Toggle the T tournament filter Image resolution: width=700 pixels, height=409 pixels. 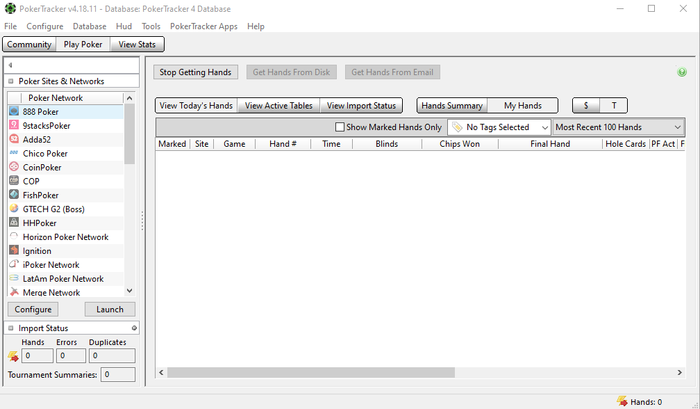tap(613, 106)
